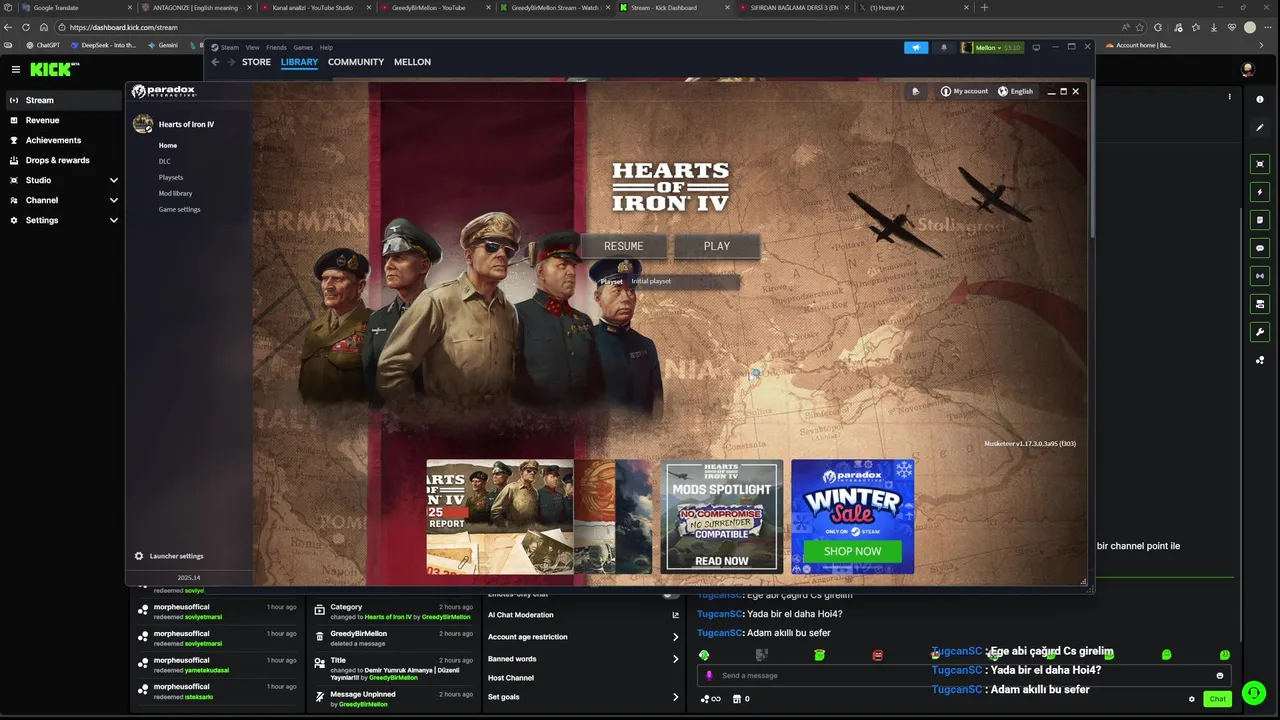
Task: Toggle Emotes-only chat switch
Action: tap(671, 594)
